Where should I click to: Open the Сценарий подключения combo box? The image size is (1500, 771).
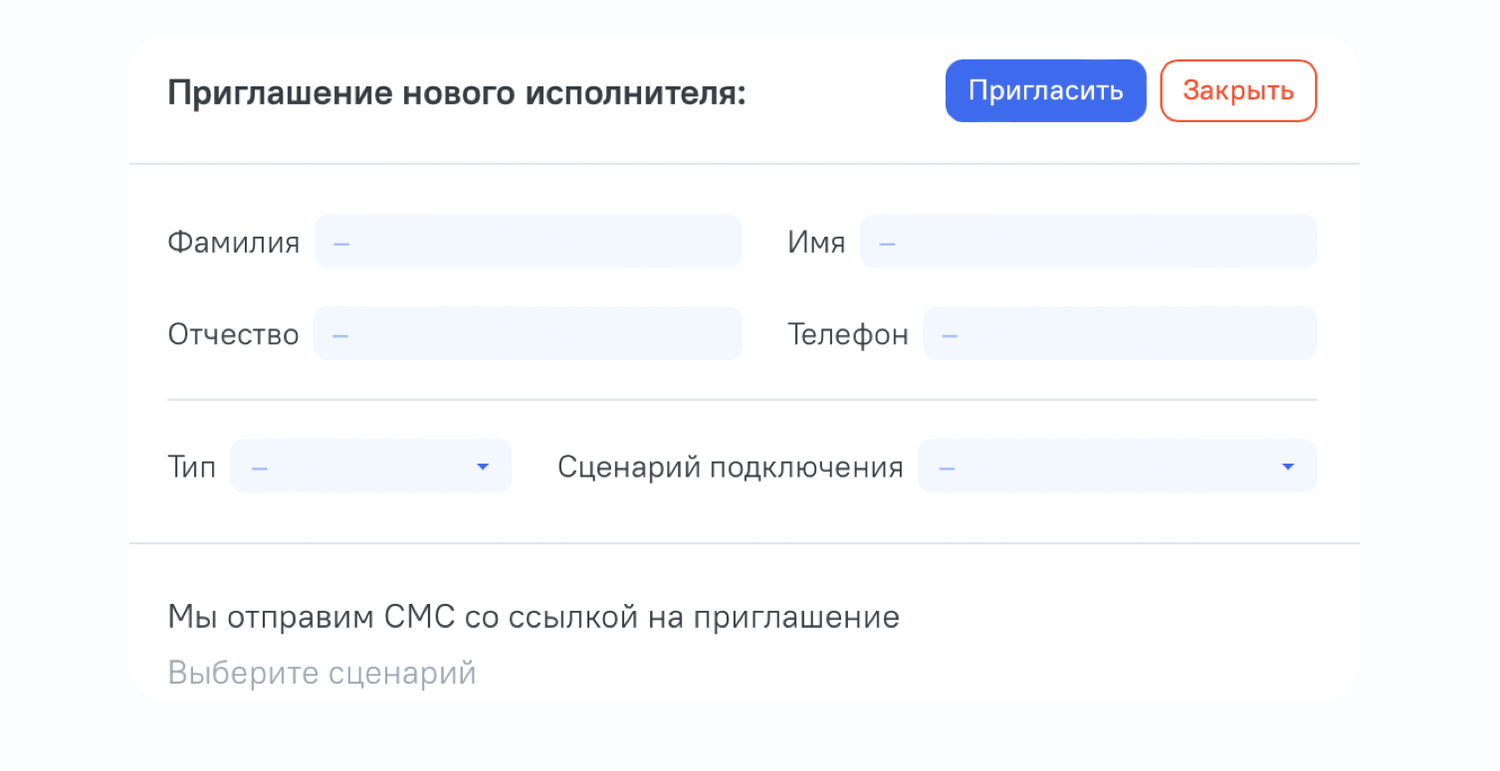[1117, 466]
